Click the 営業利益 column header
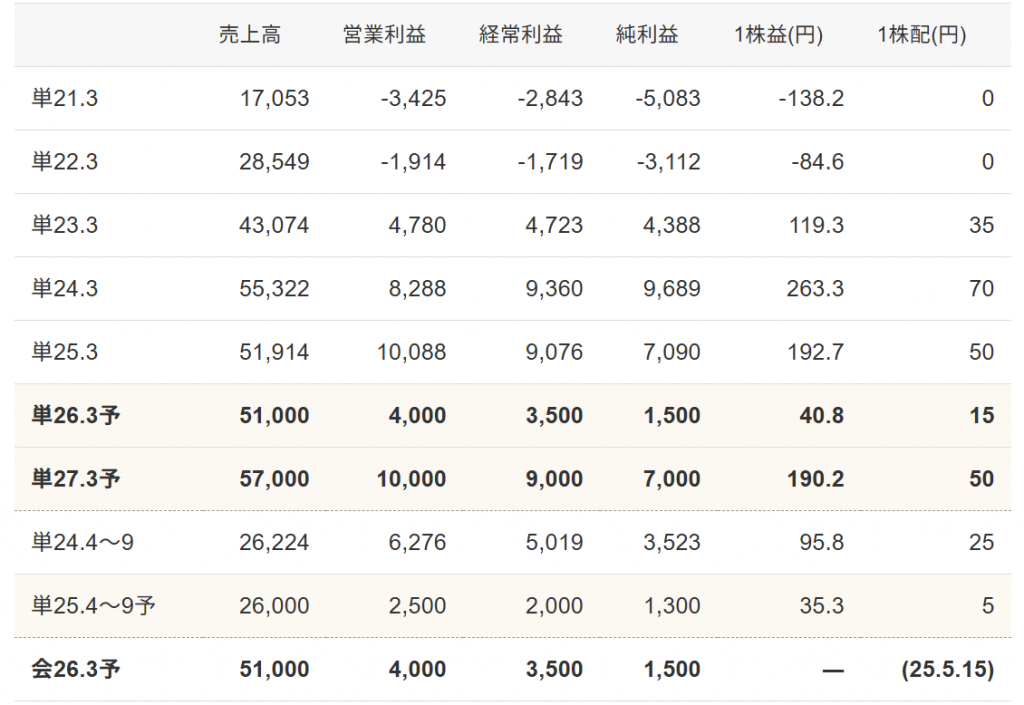The width and height of the screenshot is (1024, 705). click(384, 35)
